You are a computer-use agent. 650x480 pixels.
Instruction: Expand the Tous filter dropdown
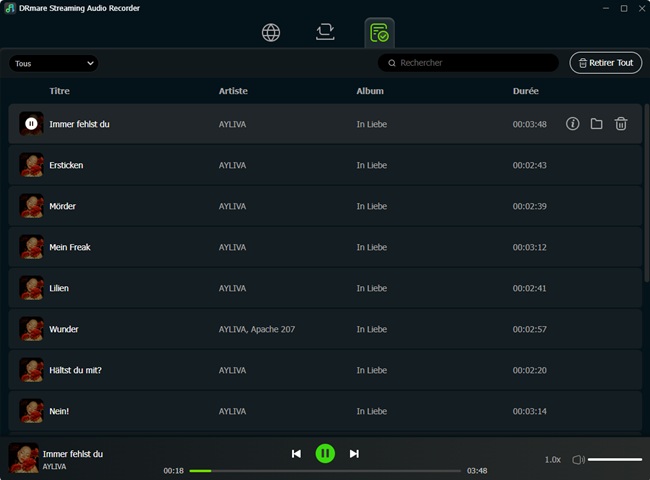click(x=53, y=63)
